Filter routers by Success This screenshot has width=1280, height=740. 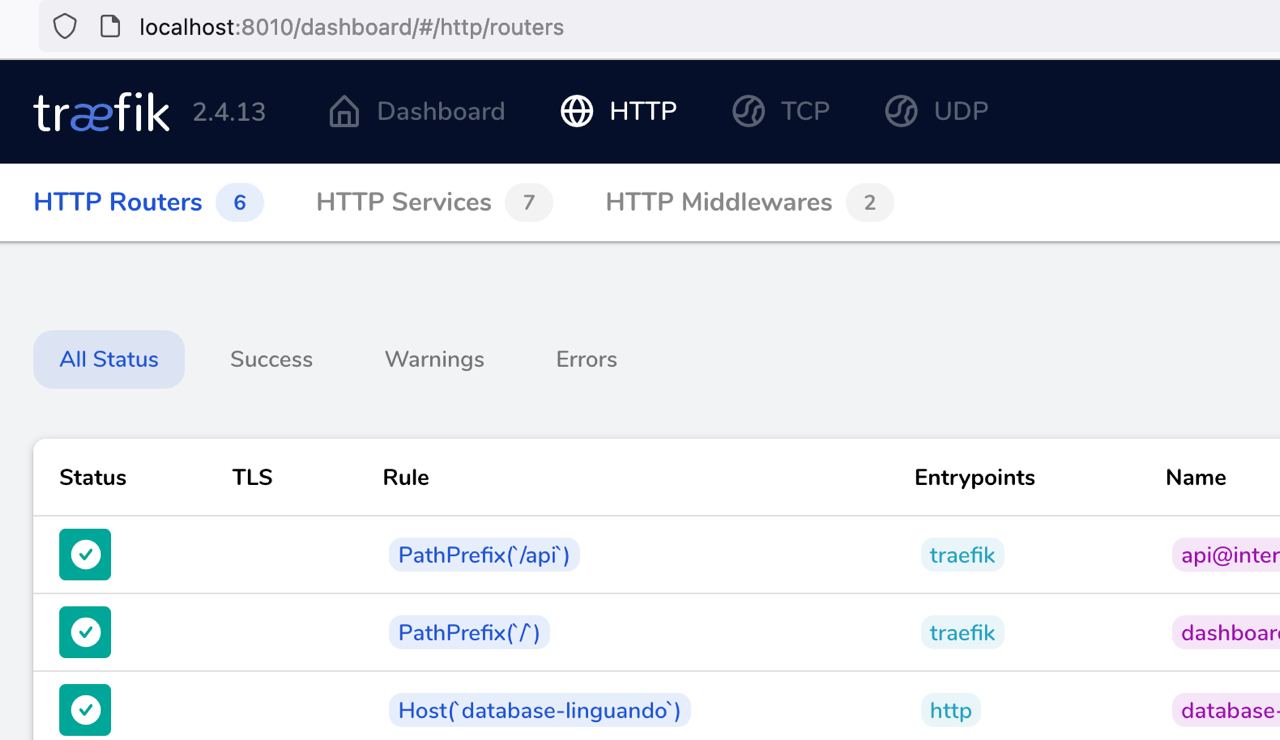pos(271,359)
